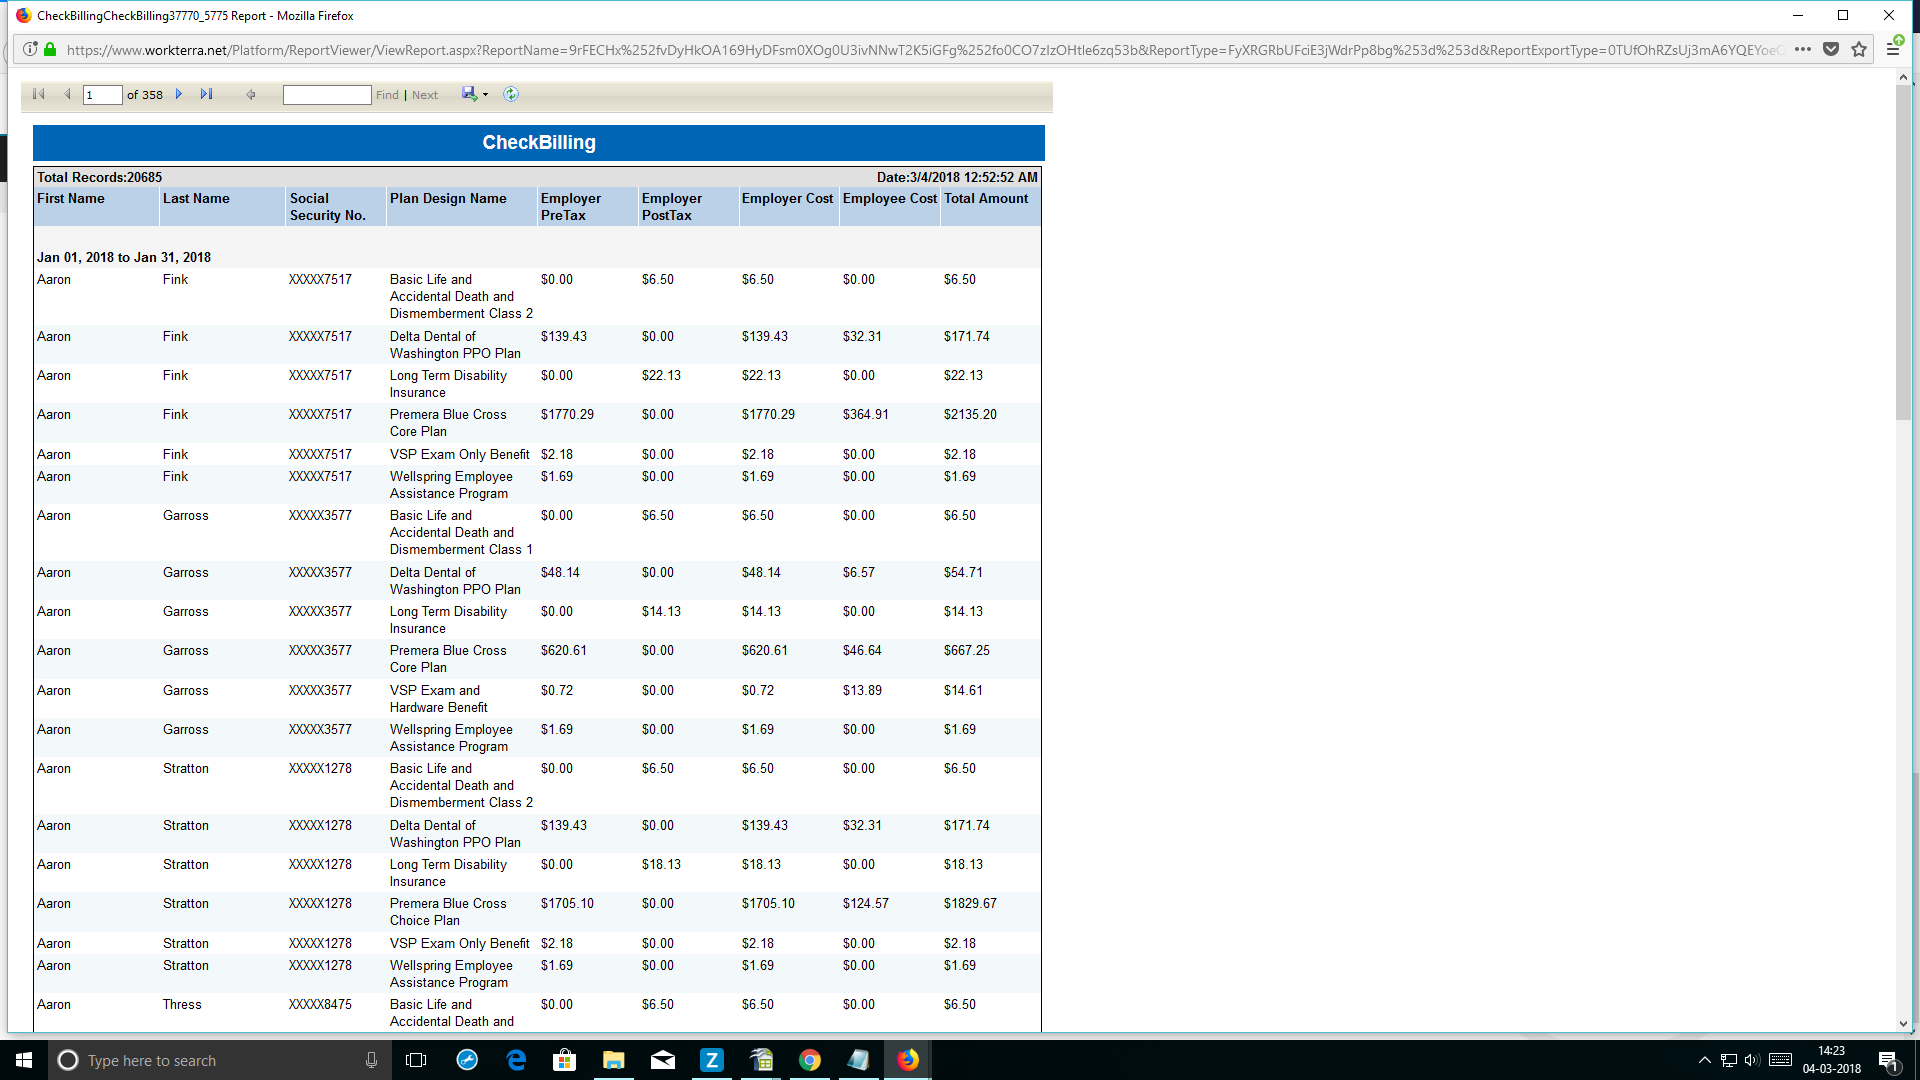Open page actions three-dot menu
Viewport: 1920px width, 1080px height.
tap(1803, 49)
